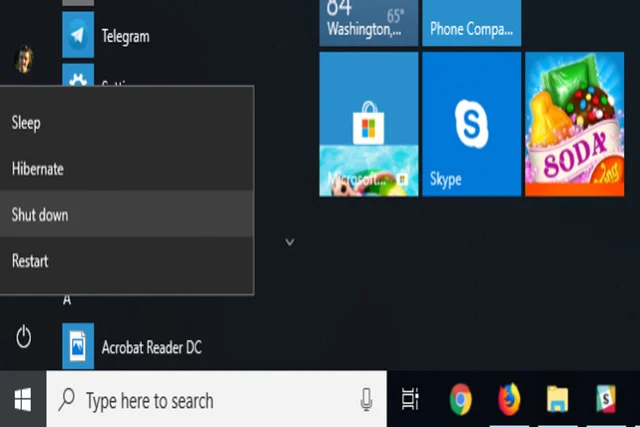Launch Google Chrome from the taskbar
The image size is (640, 427).
460,399
